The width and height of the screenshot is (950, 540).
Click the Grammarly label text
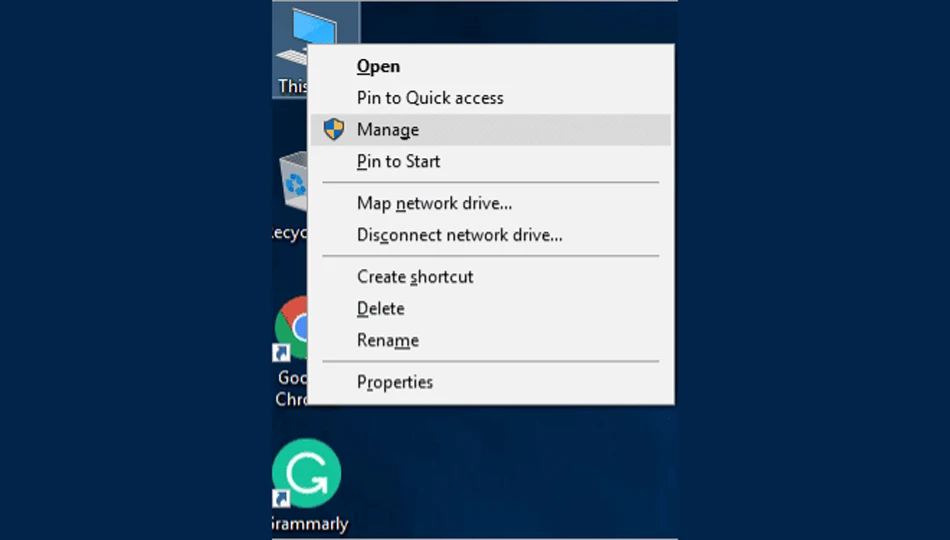310,524
